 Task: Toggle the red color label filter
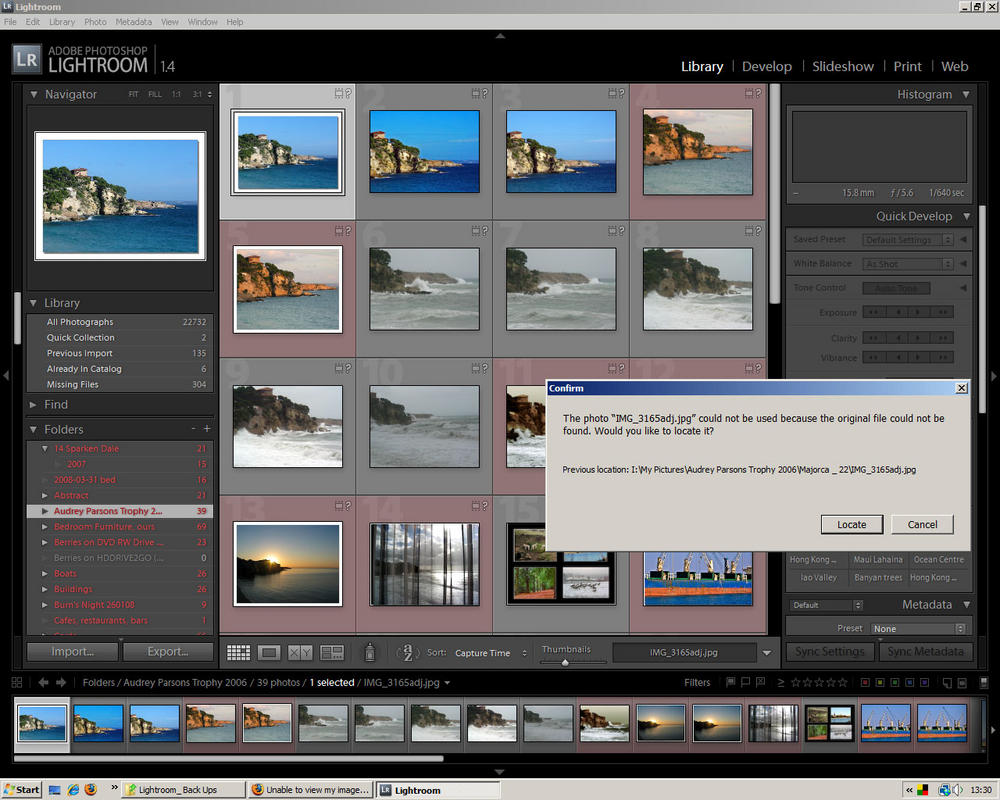(x=865, y=683)
